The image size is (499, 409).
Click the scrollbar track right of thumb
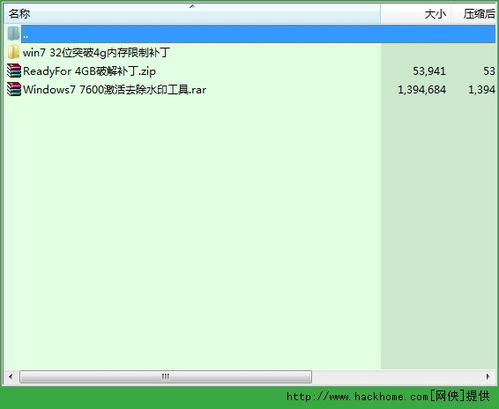point(397,377)
